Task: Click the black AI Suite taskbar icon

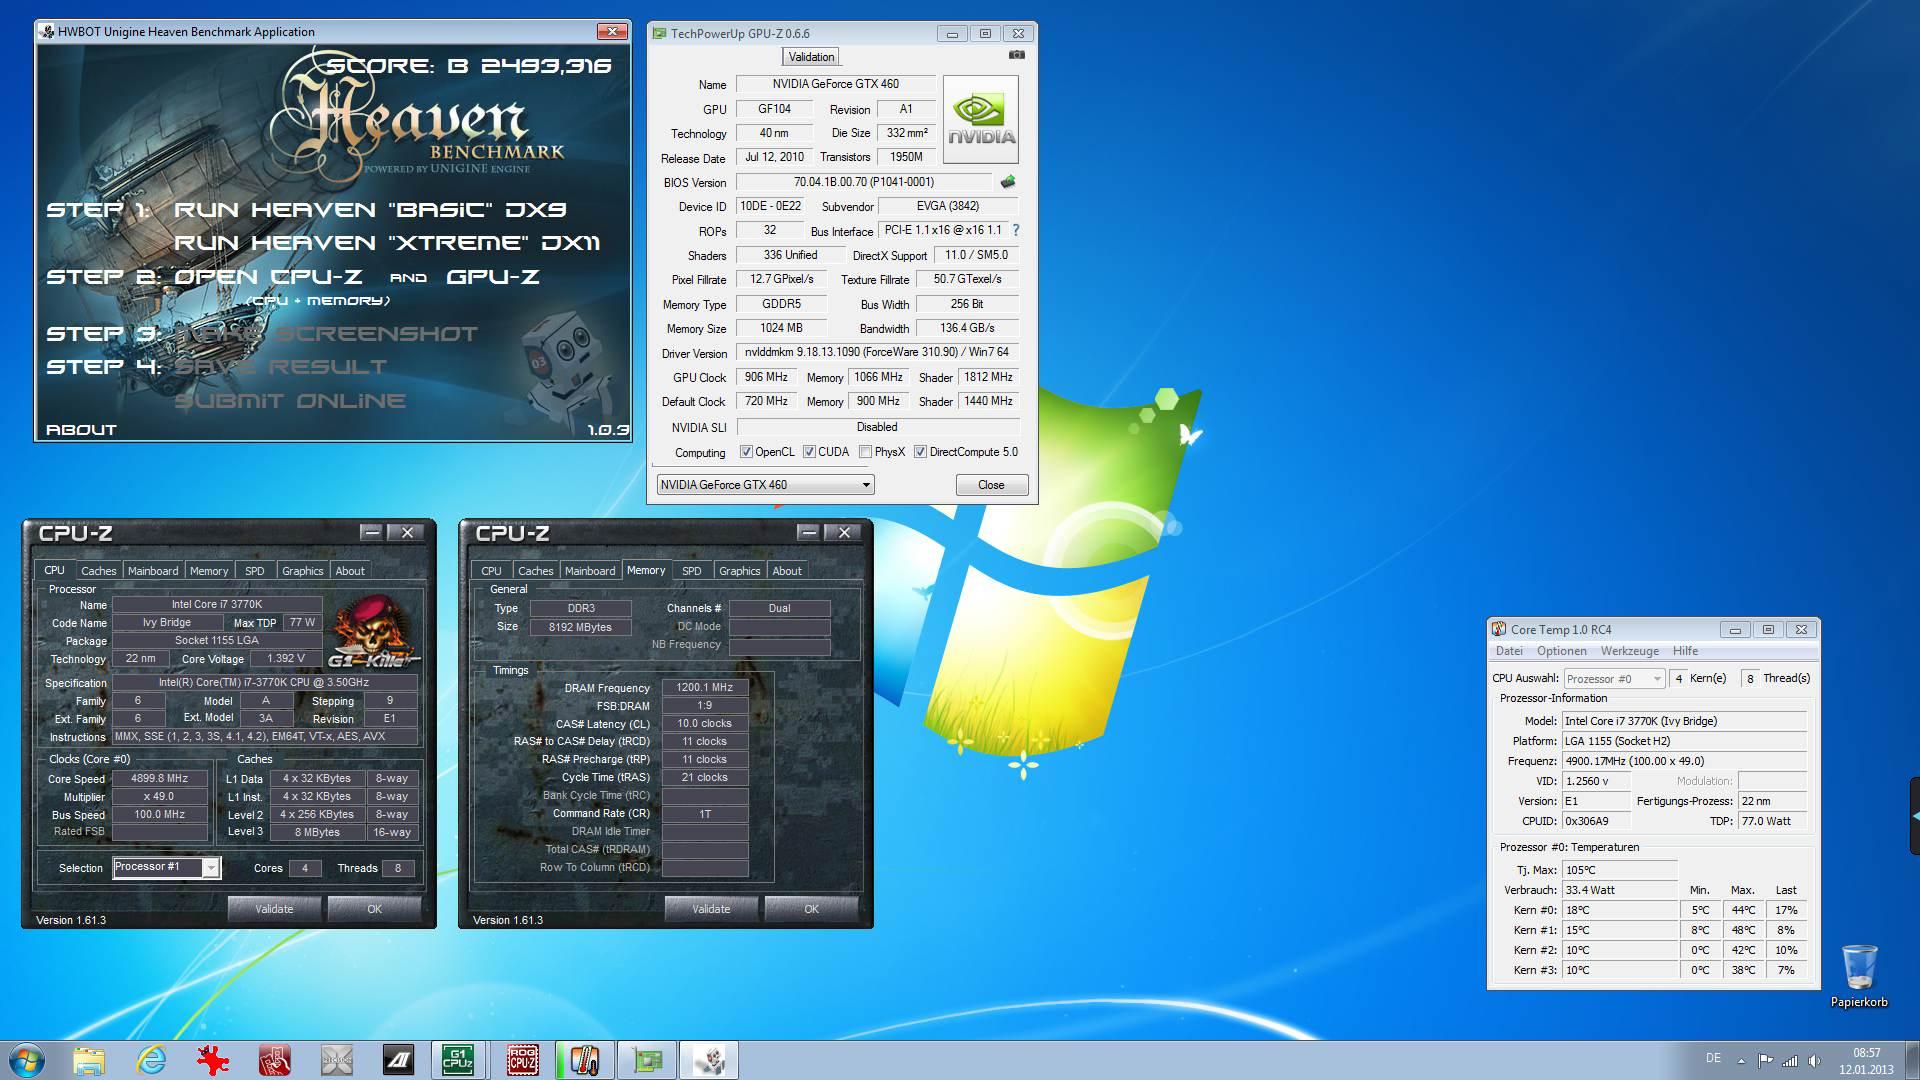Action: tap(399, 1060)
